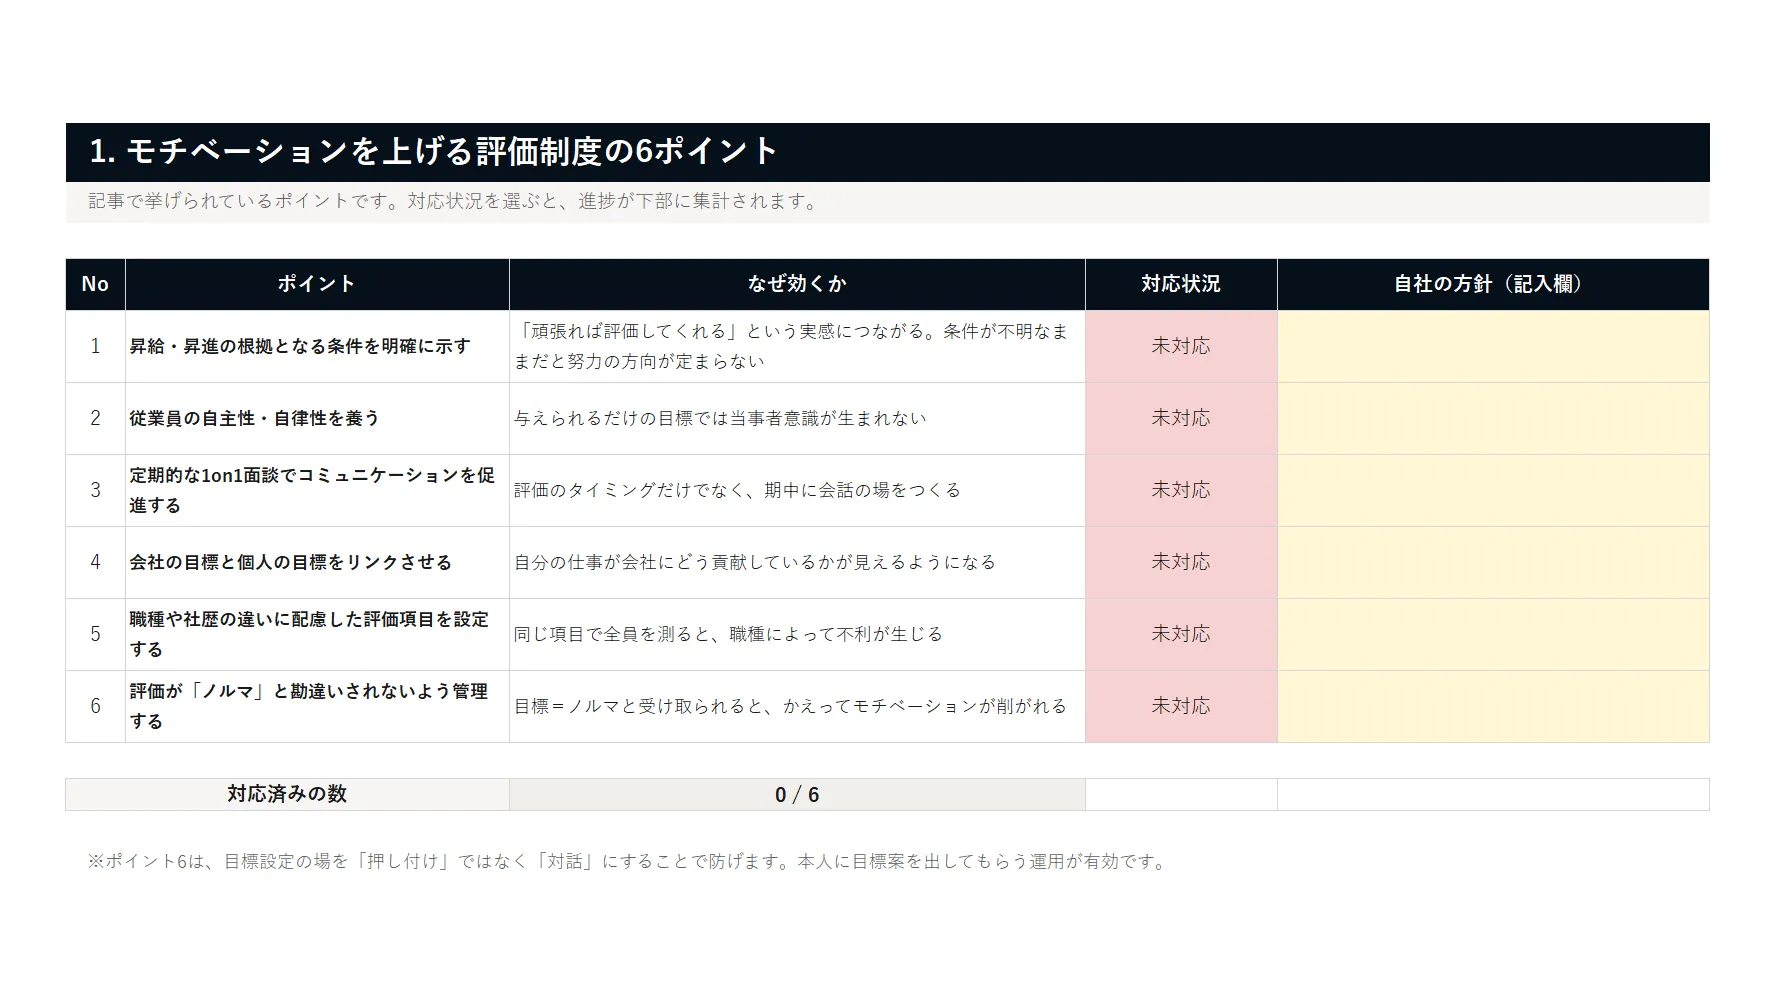Click the cell 評価が「ノルマ」と勘違いされないよう管理する
Viewport: 1776px width, 999px height.
(x=317, y=706)
